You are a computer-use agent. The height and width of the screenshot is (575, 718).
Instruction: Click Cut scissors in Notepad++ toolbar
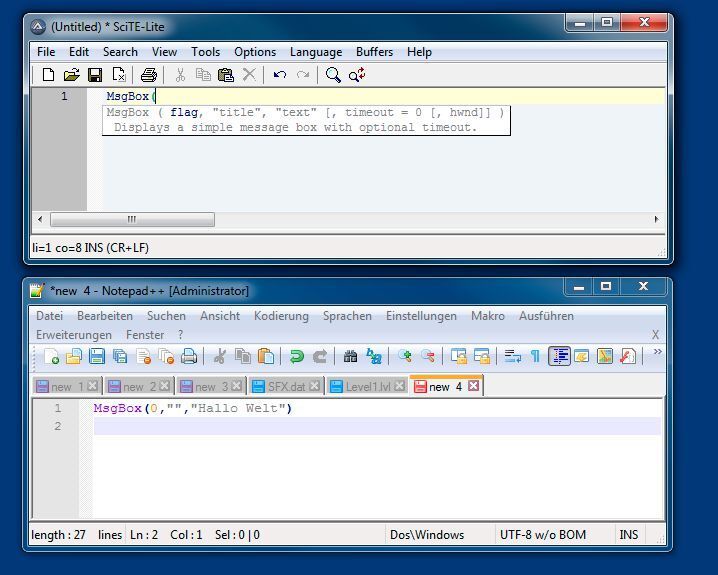(x=220, y=356)
